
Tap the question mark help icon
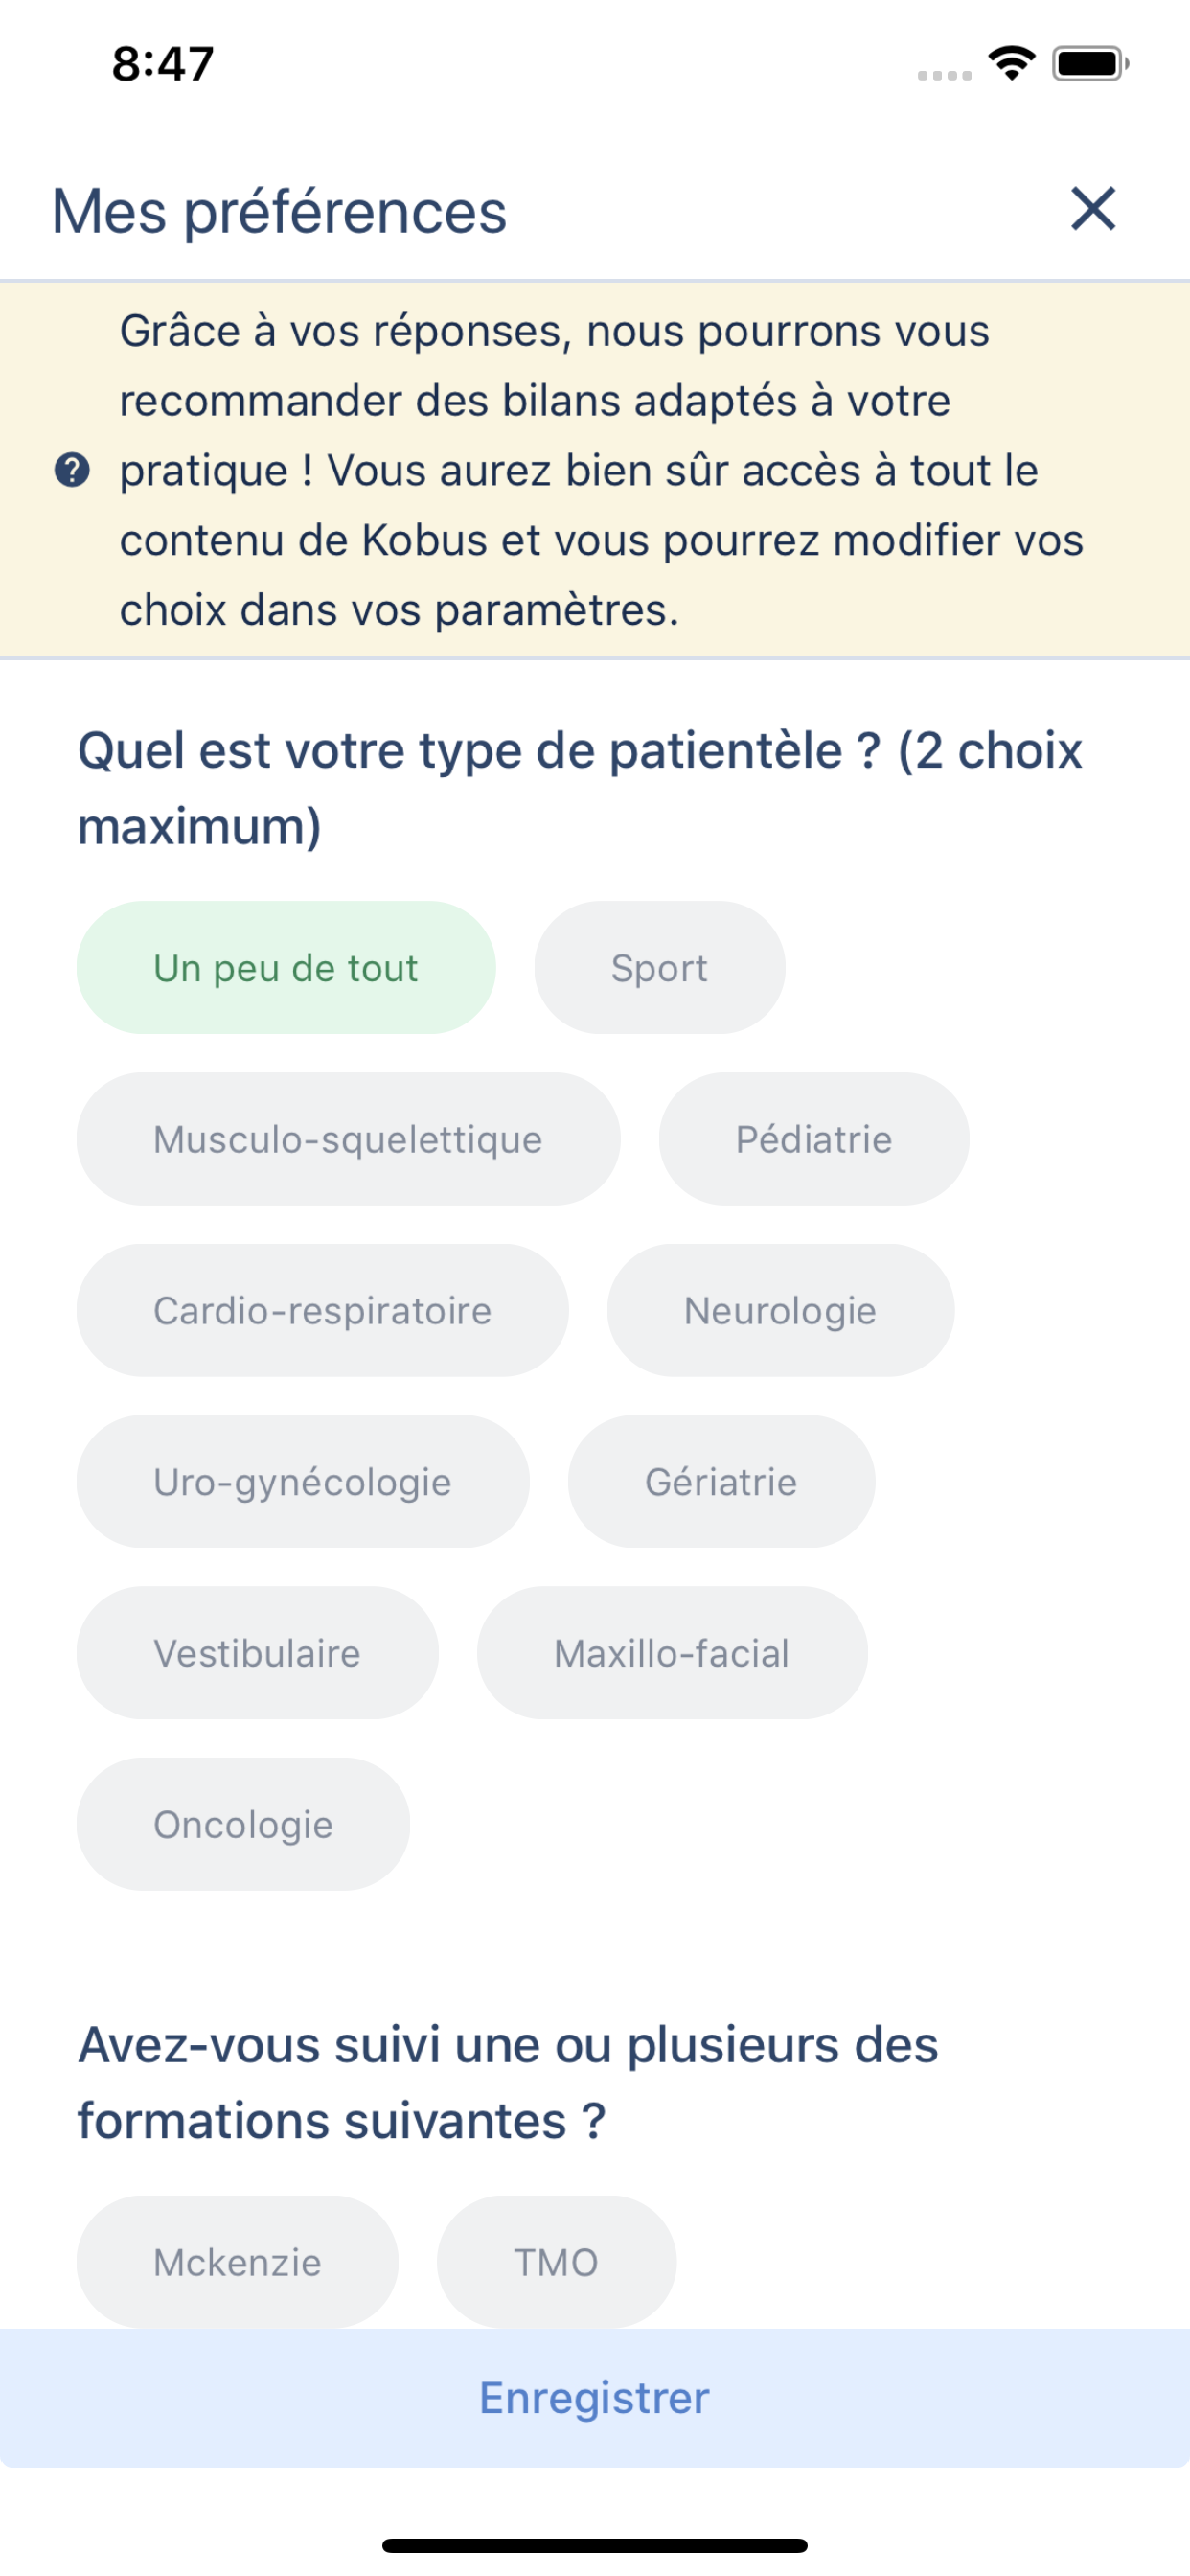tap(72, 470)
